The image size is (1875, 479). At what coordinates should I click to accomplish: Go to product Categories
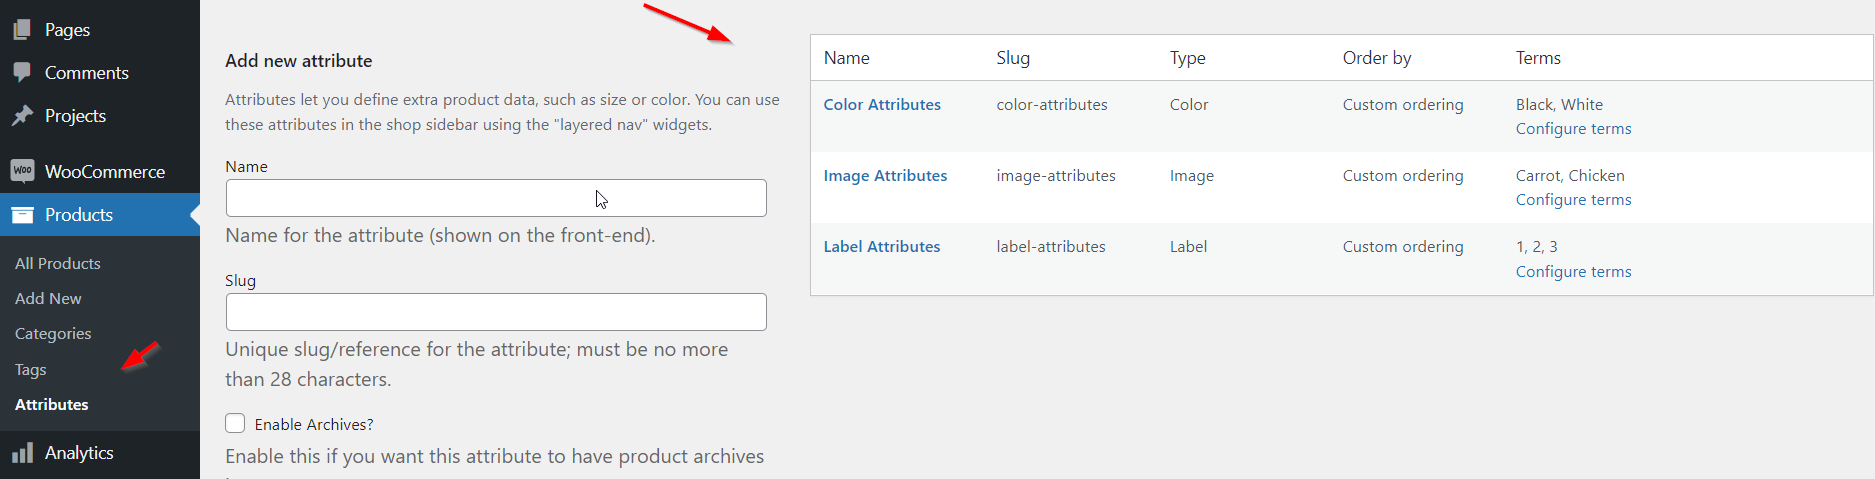click(53, 334)
